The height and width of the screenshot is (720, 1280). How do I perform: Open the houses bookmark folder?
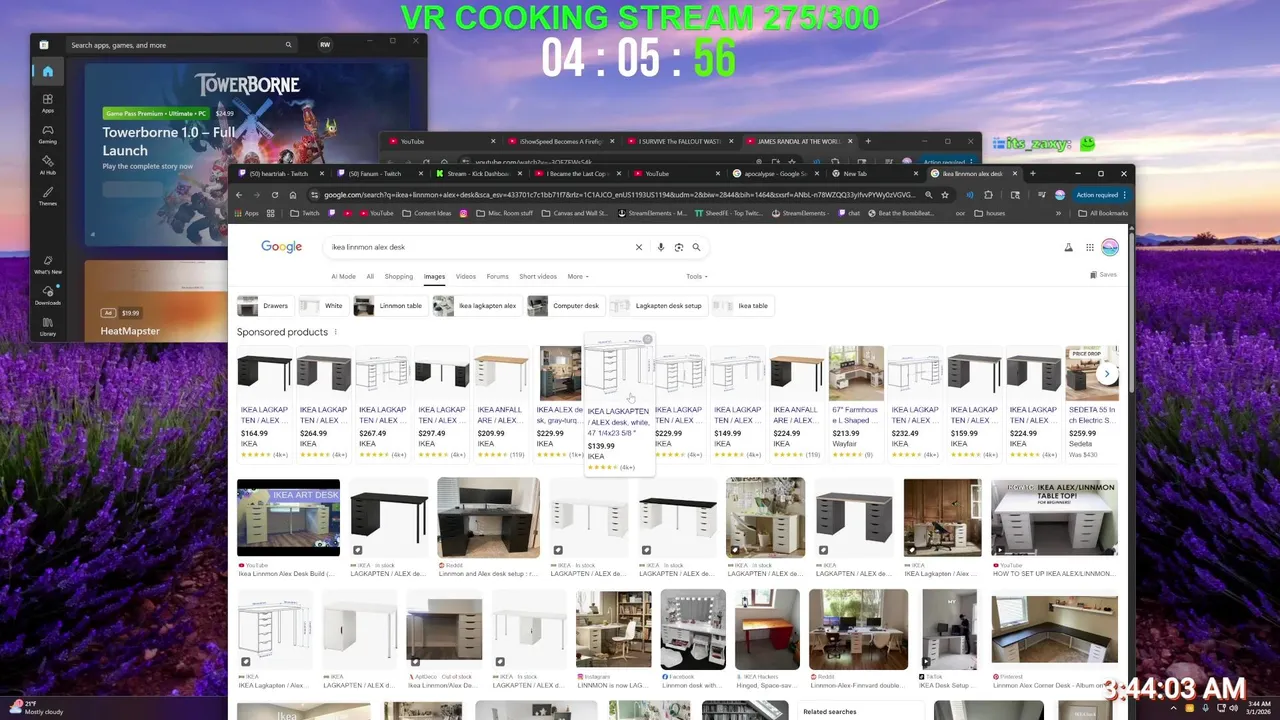[x=990, y=213]
